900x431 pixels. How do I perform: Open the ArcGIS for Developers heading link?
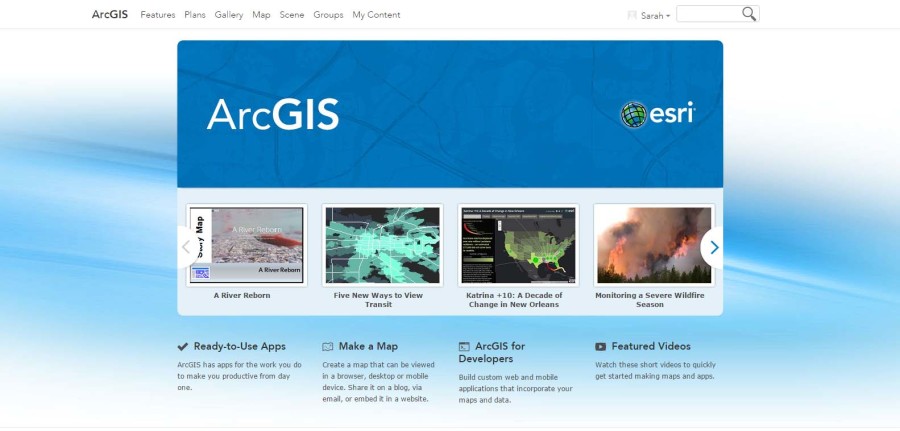492,352
